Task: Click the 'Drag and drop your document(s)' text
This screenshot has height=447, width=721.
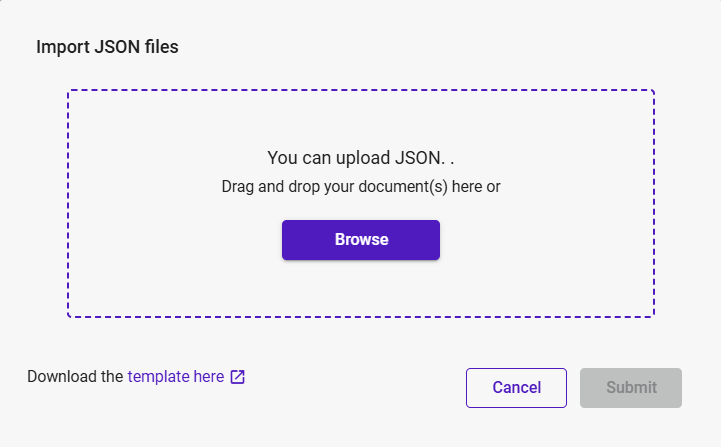Action: (x=360, y=186)
